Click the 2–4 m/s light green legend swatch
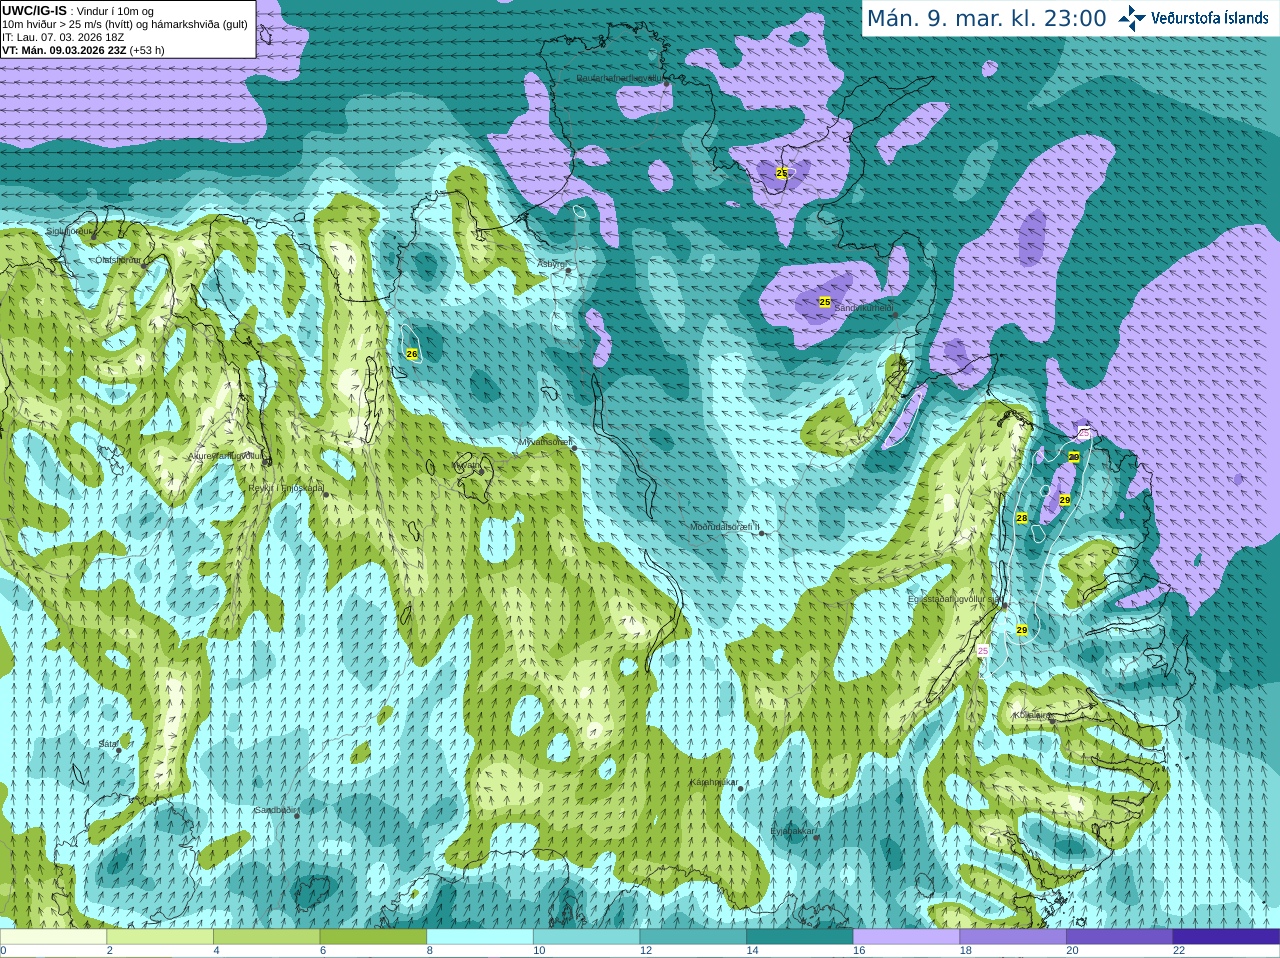This screenshot has height=958, width=1280. (160, 937)
